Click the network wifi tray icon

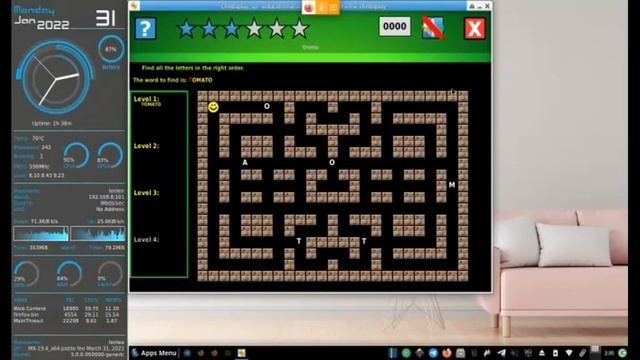tap(569, 353)
